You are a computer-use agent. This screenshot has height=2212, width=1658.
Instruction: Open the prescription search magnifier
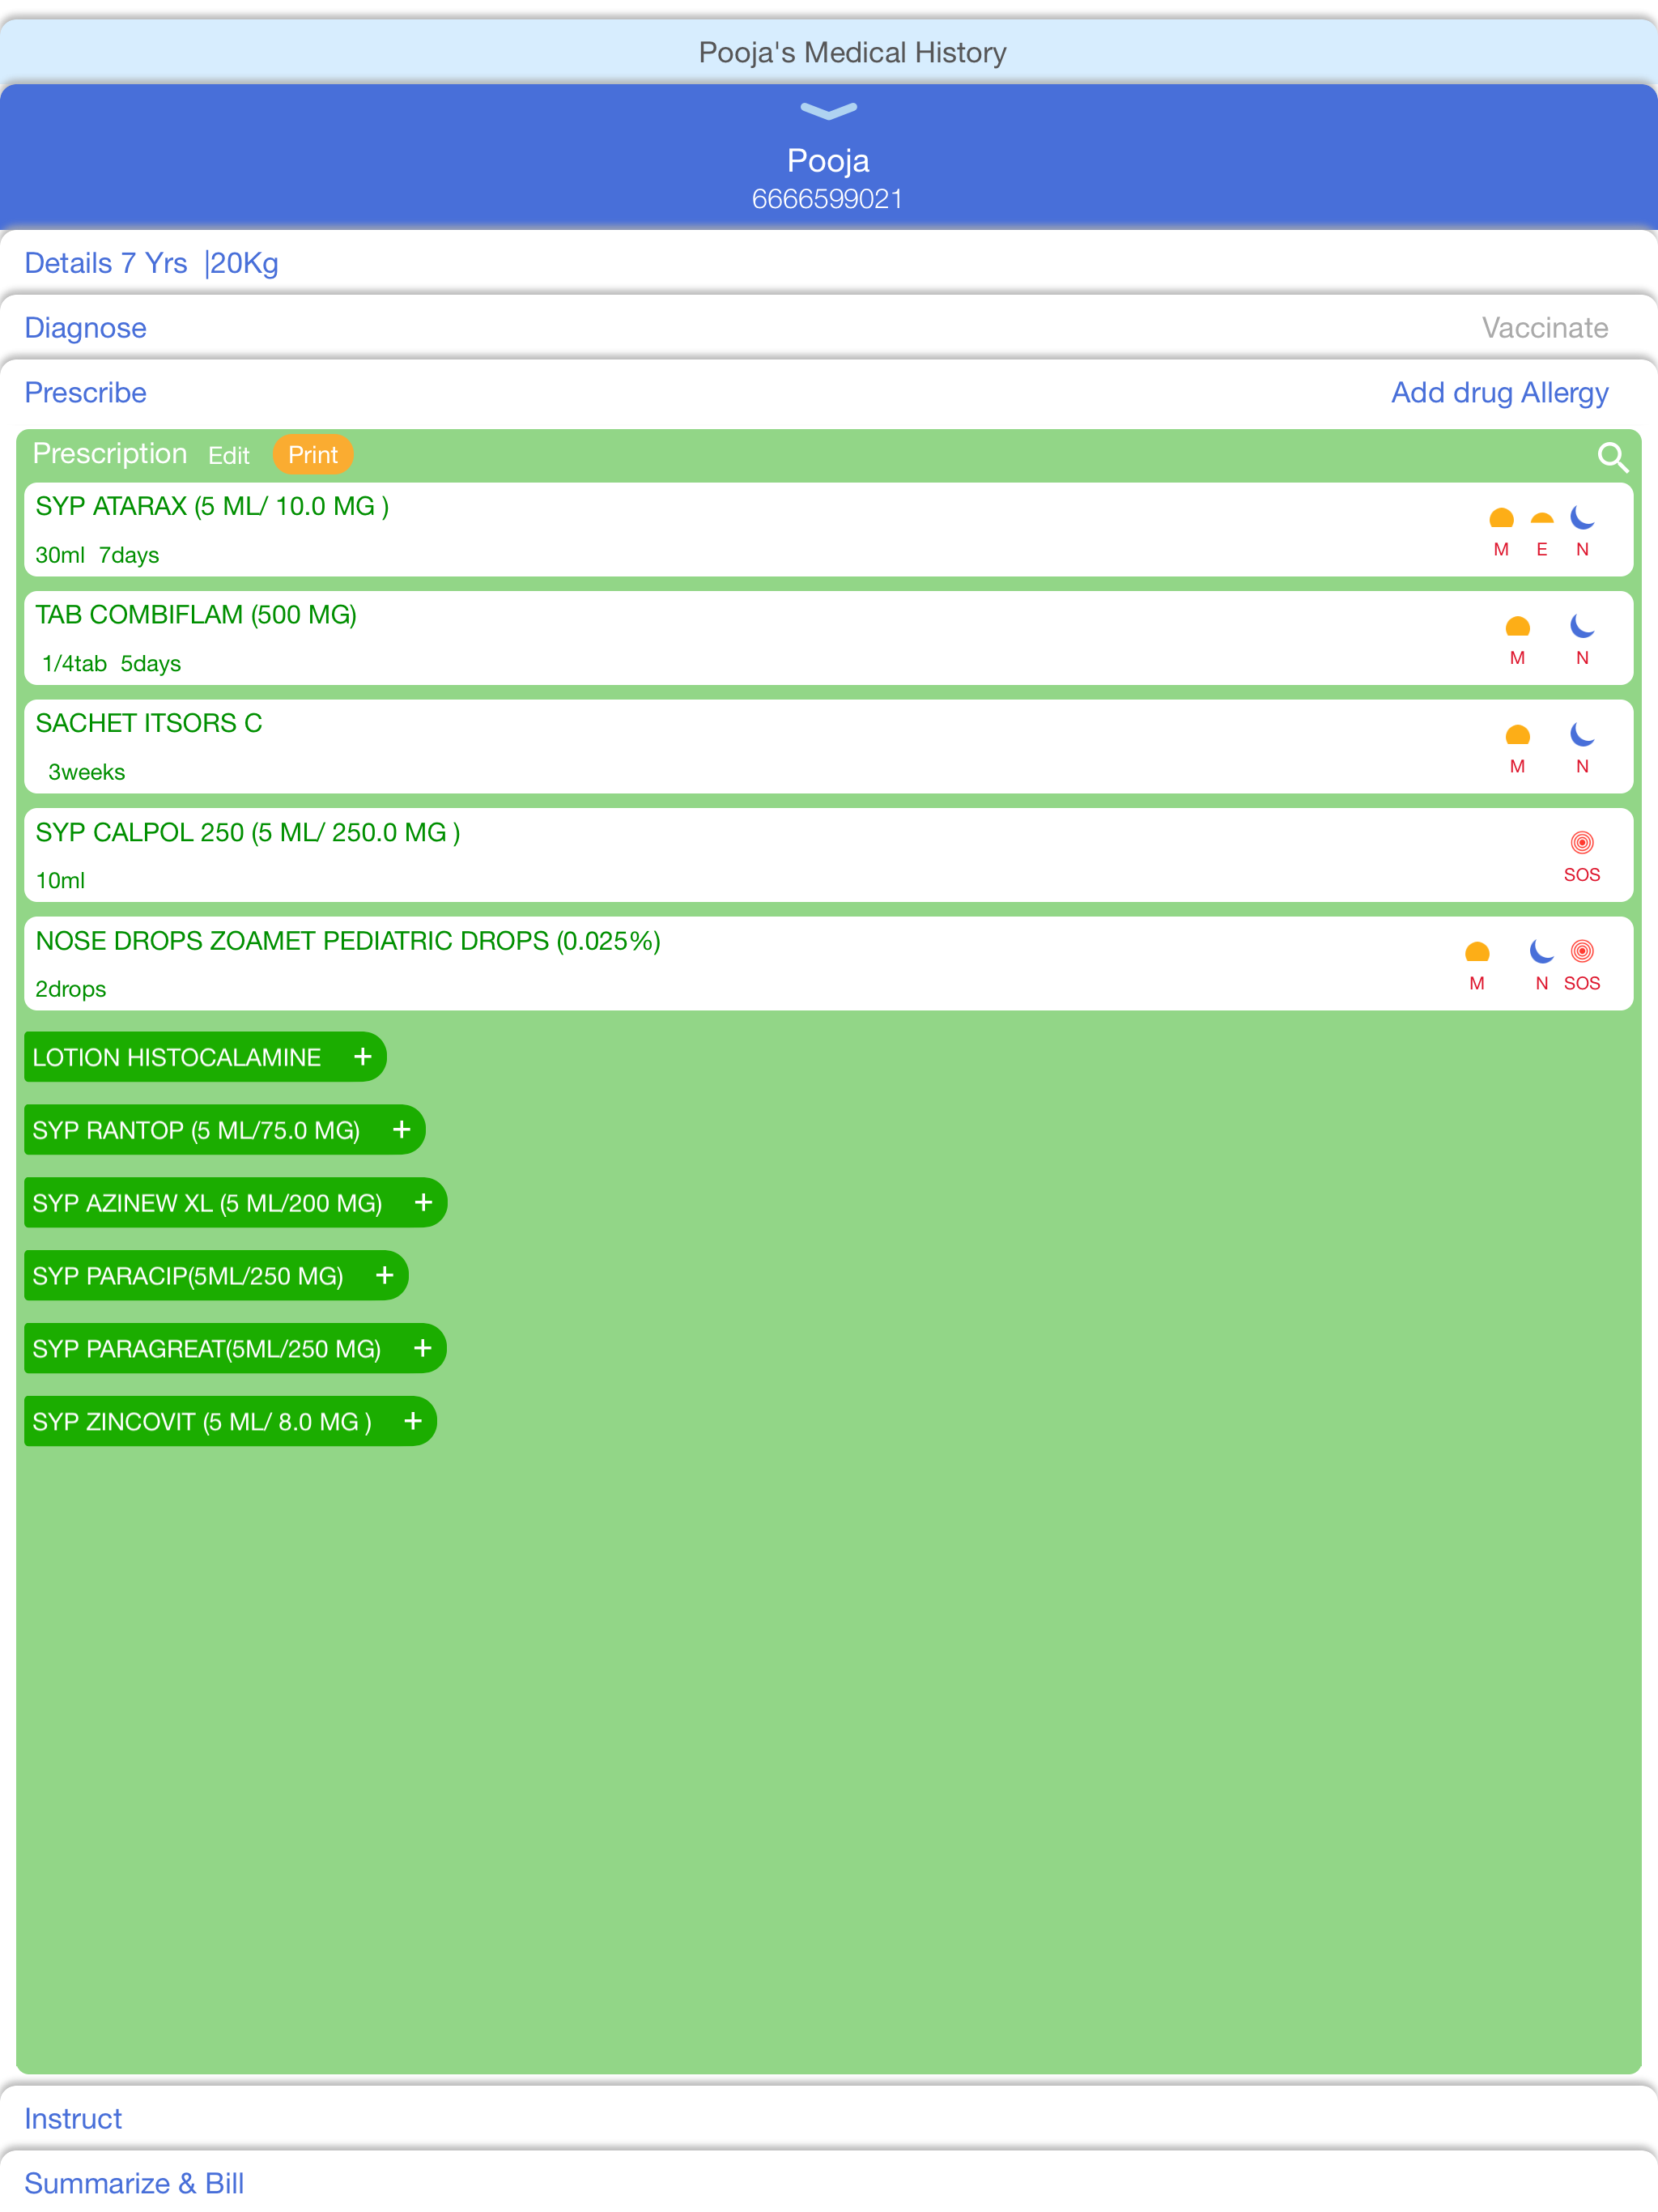1611,457
